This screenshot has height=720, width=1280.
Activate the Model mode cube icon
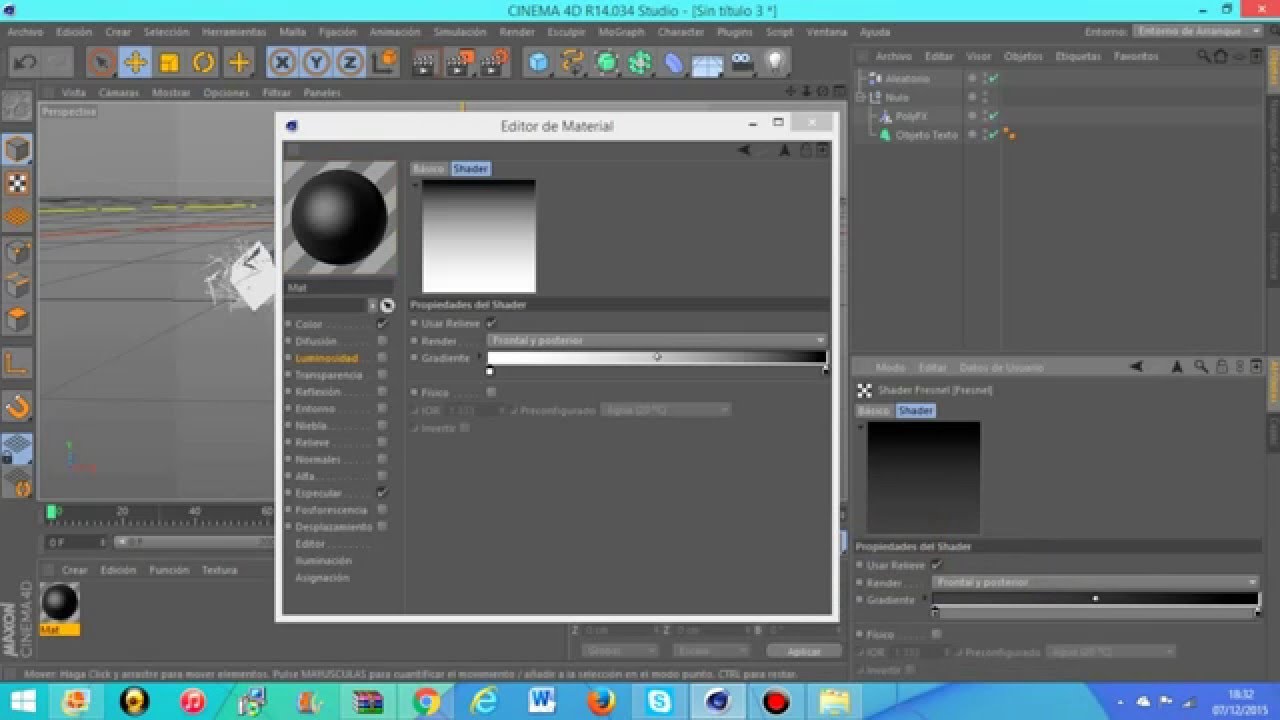17,149
